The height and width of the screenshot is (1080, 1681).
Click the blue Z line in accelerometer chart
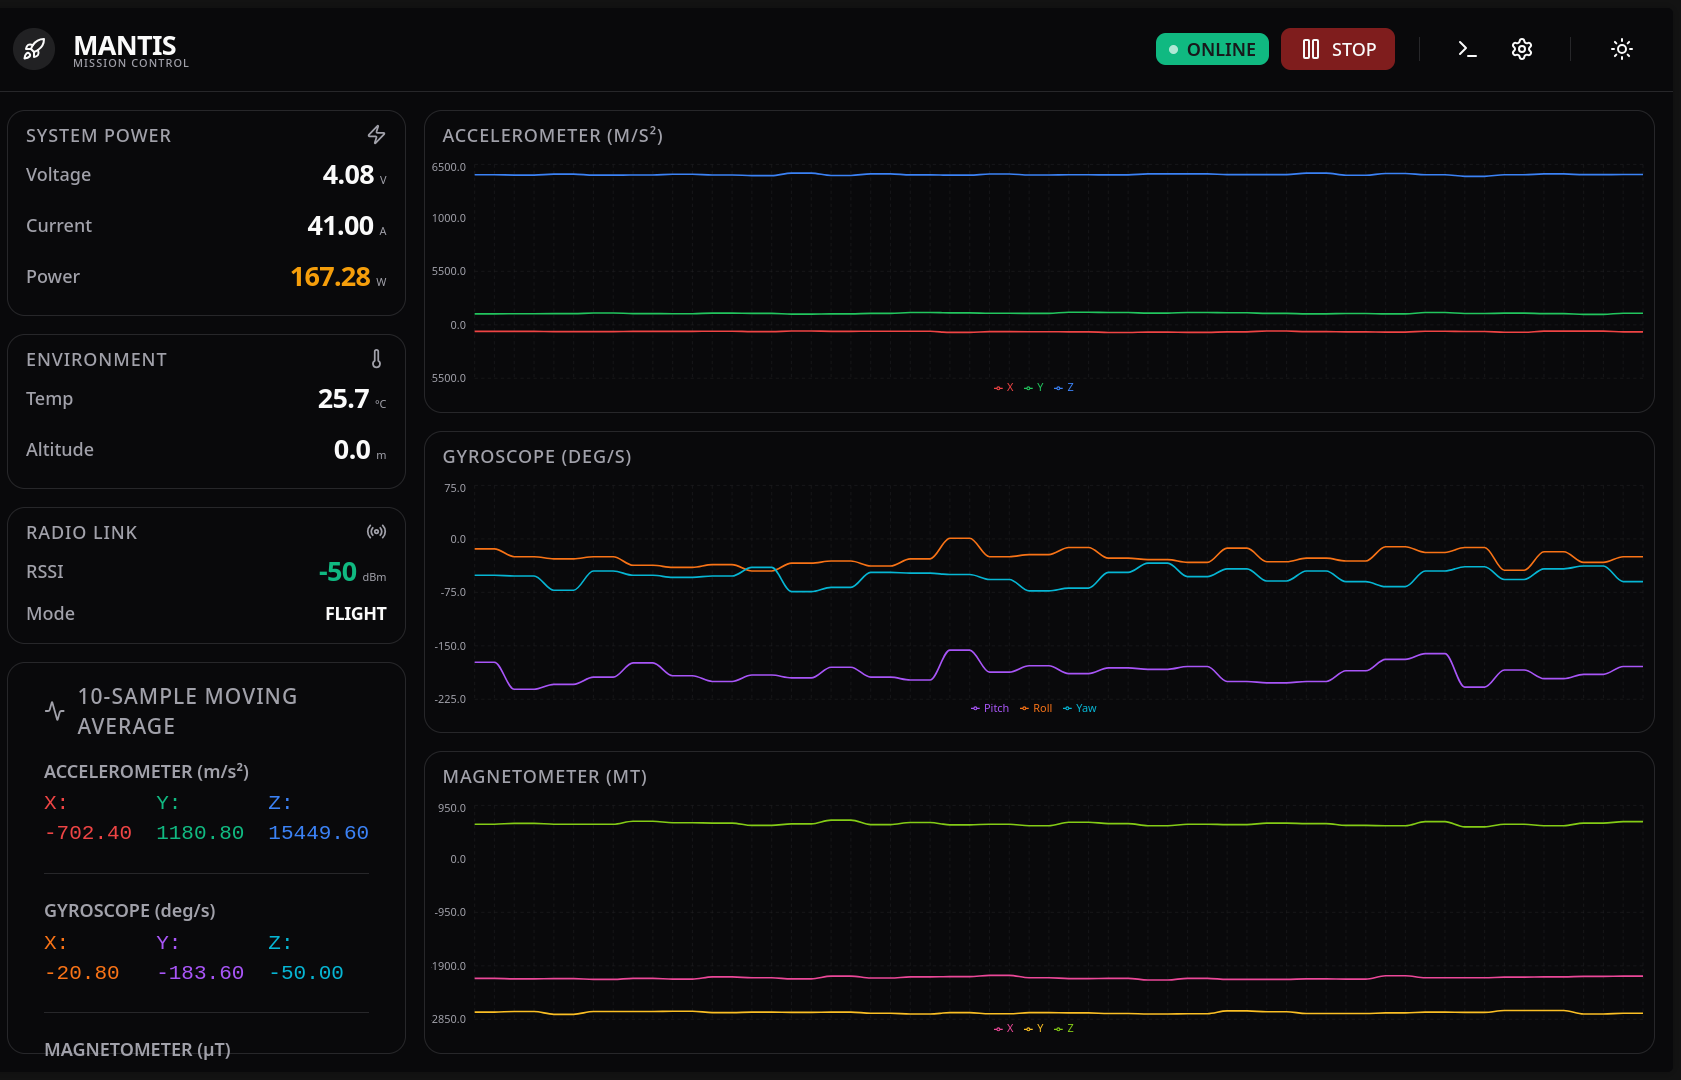[x=1058, y=174]
